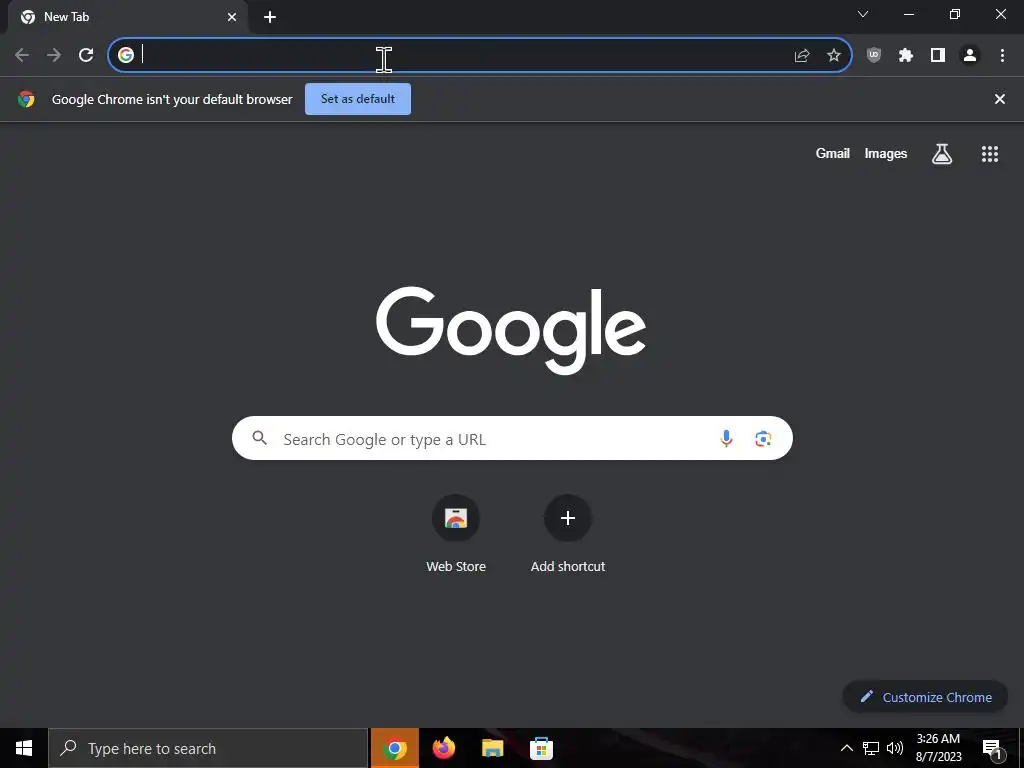
Task: Open File Explorer from the taskbar
Action: pyautogui.click(x=492, y=748)
